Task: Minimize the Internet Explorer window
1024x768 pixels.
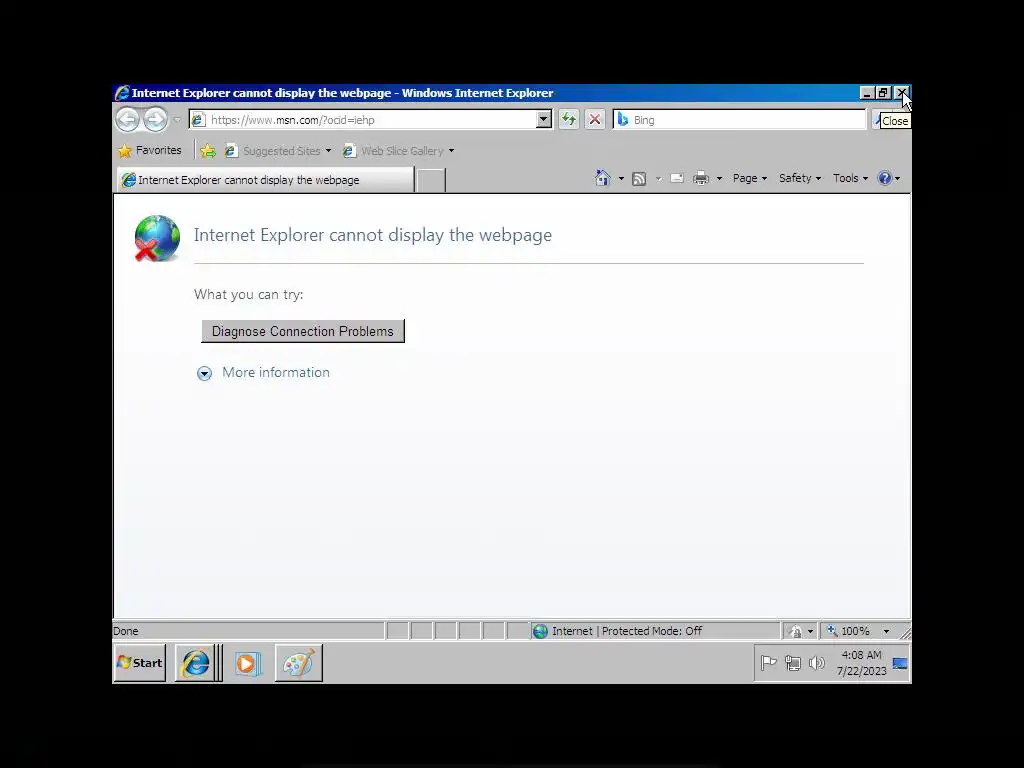Action: pos(867,93)
